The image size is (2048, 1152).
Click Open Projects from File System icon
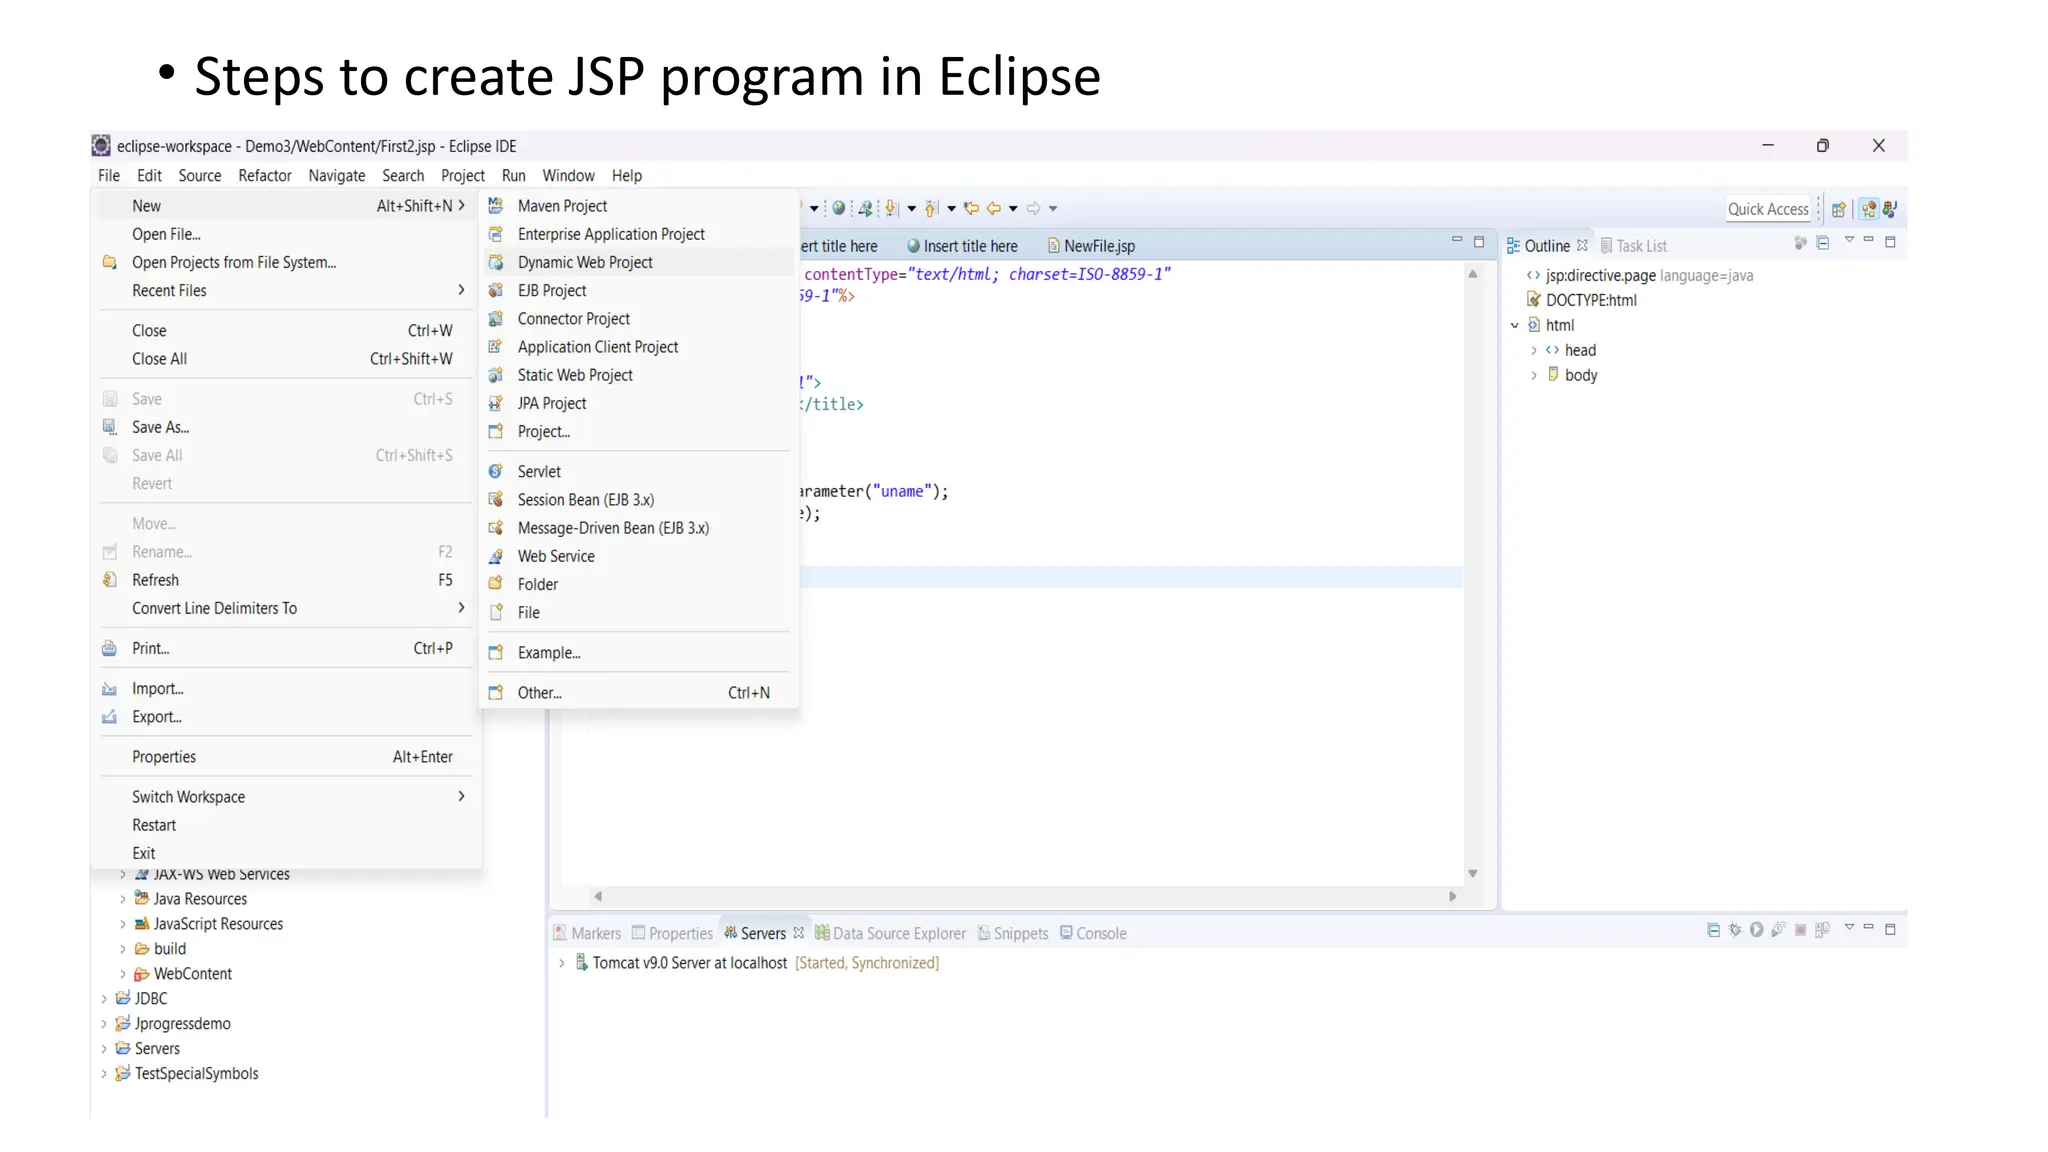pyautogui.click(x=110, y=262)
